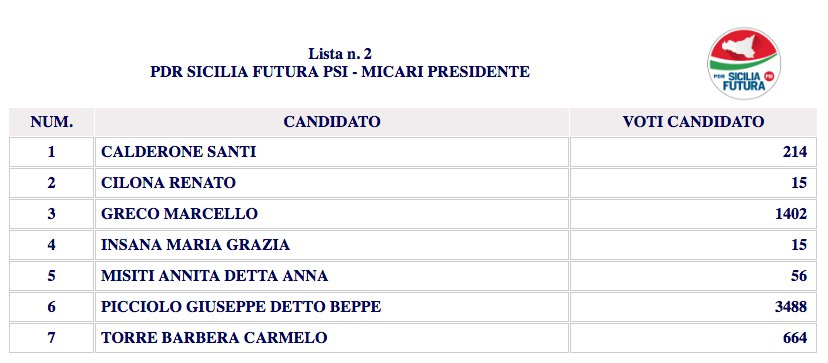
Task: Click candidate CILONA RENATO
Action: (x=168, y=183)
